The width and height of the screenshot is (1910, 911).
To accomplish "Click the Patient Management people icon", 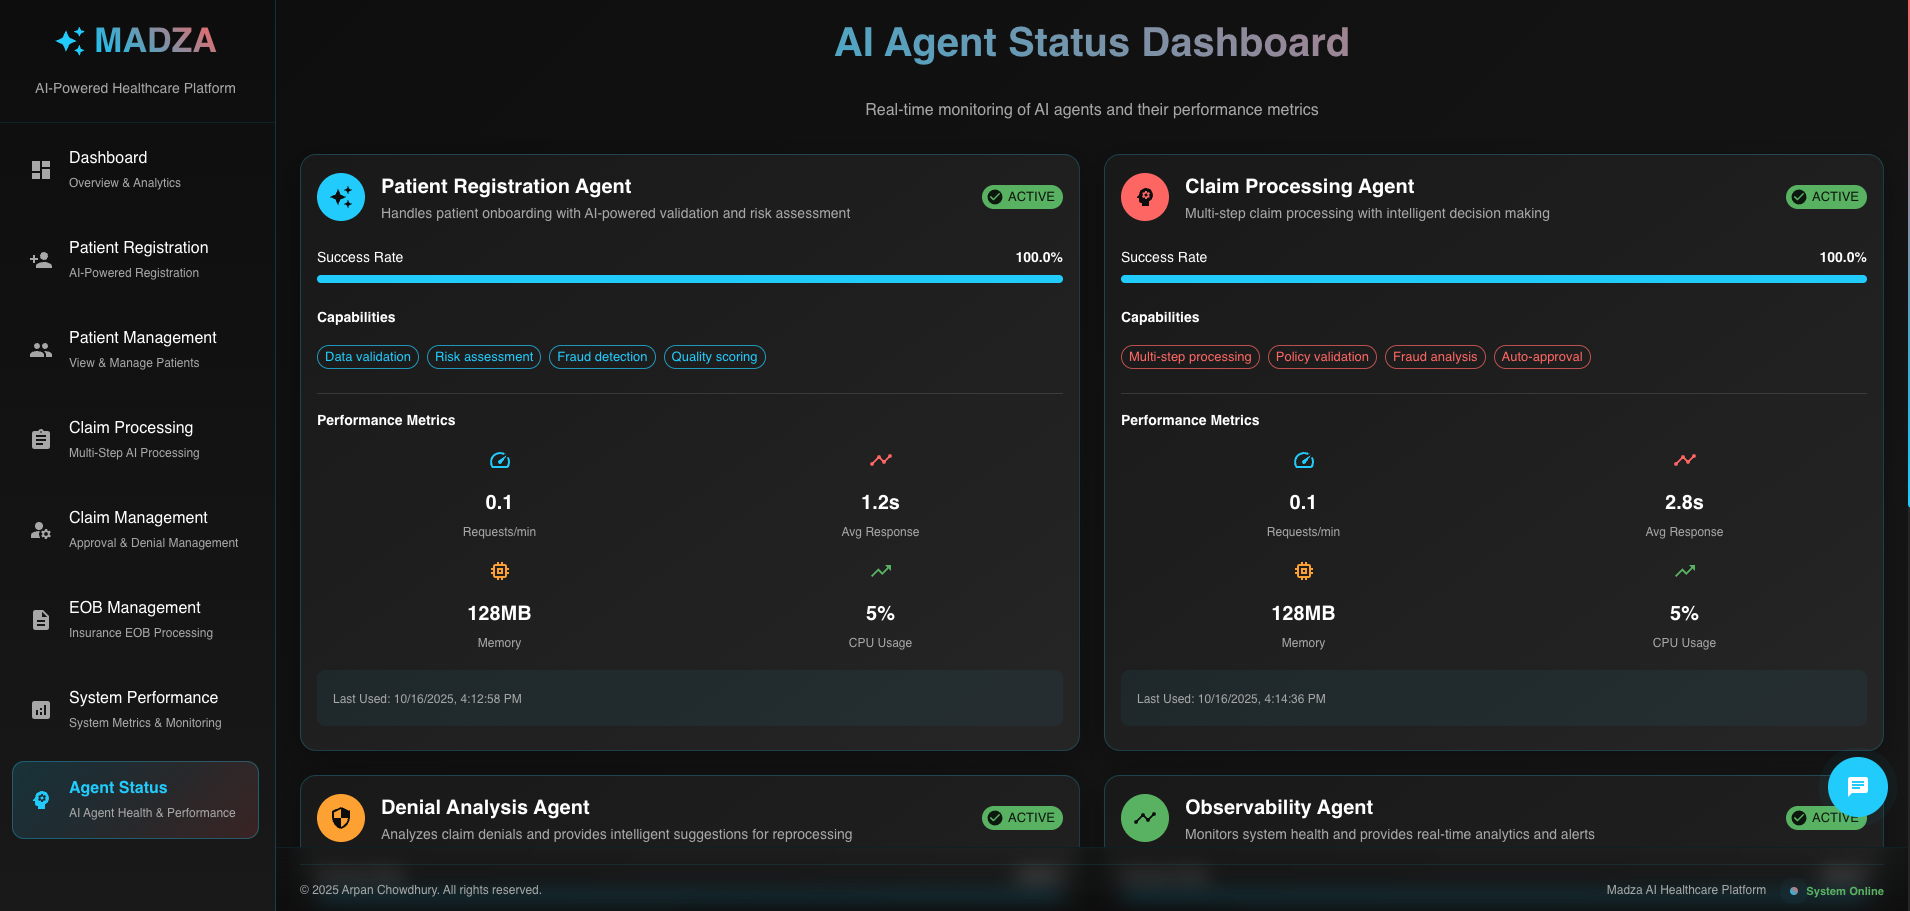I will point(41,350).
